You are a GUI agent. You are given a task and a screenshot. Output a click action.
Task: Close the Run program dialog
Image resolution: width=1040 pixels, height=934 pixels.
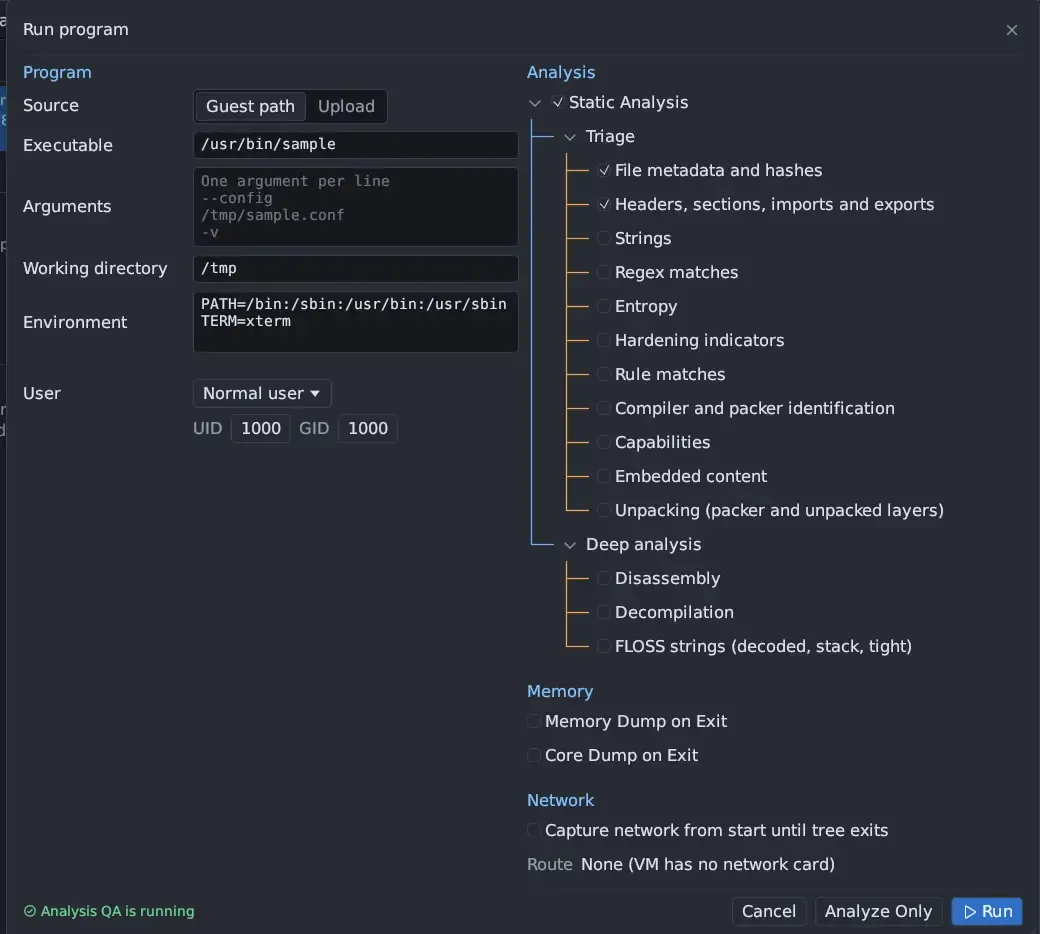click(x=1011, y=30)
